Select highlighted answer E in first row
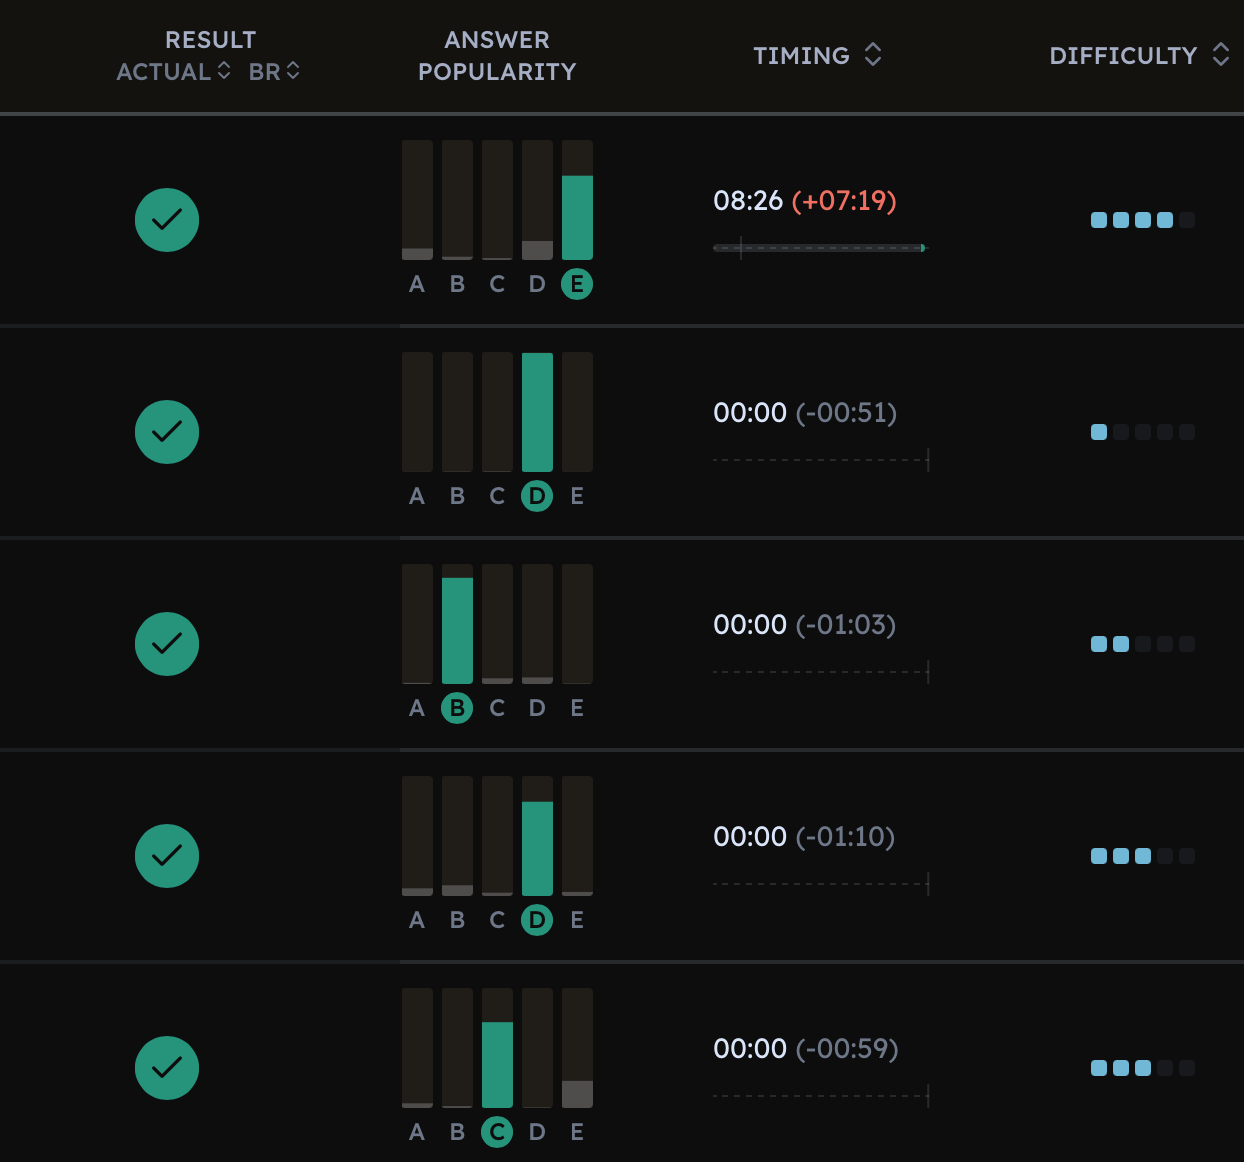 577,284
